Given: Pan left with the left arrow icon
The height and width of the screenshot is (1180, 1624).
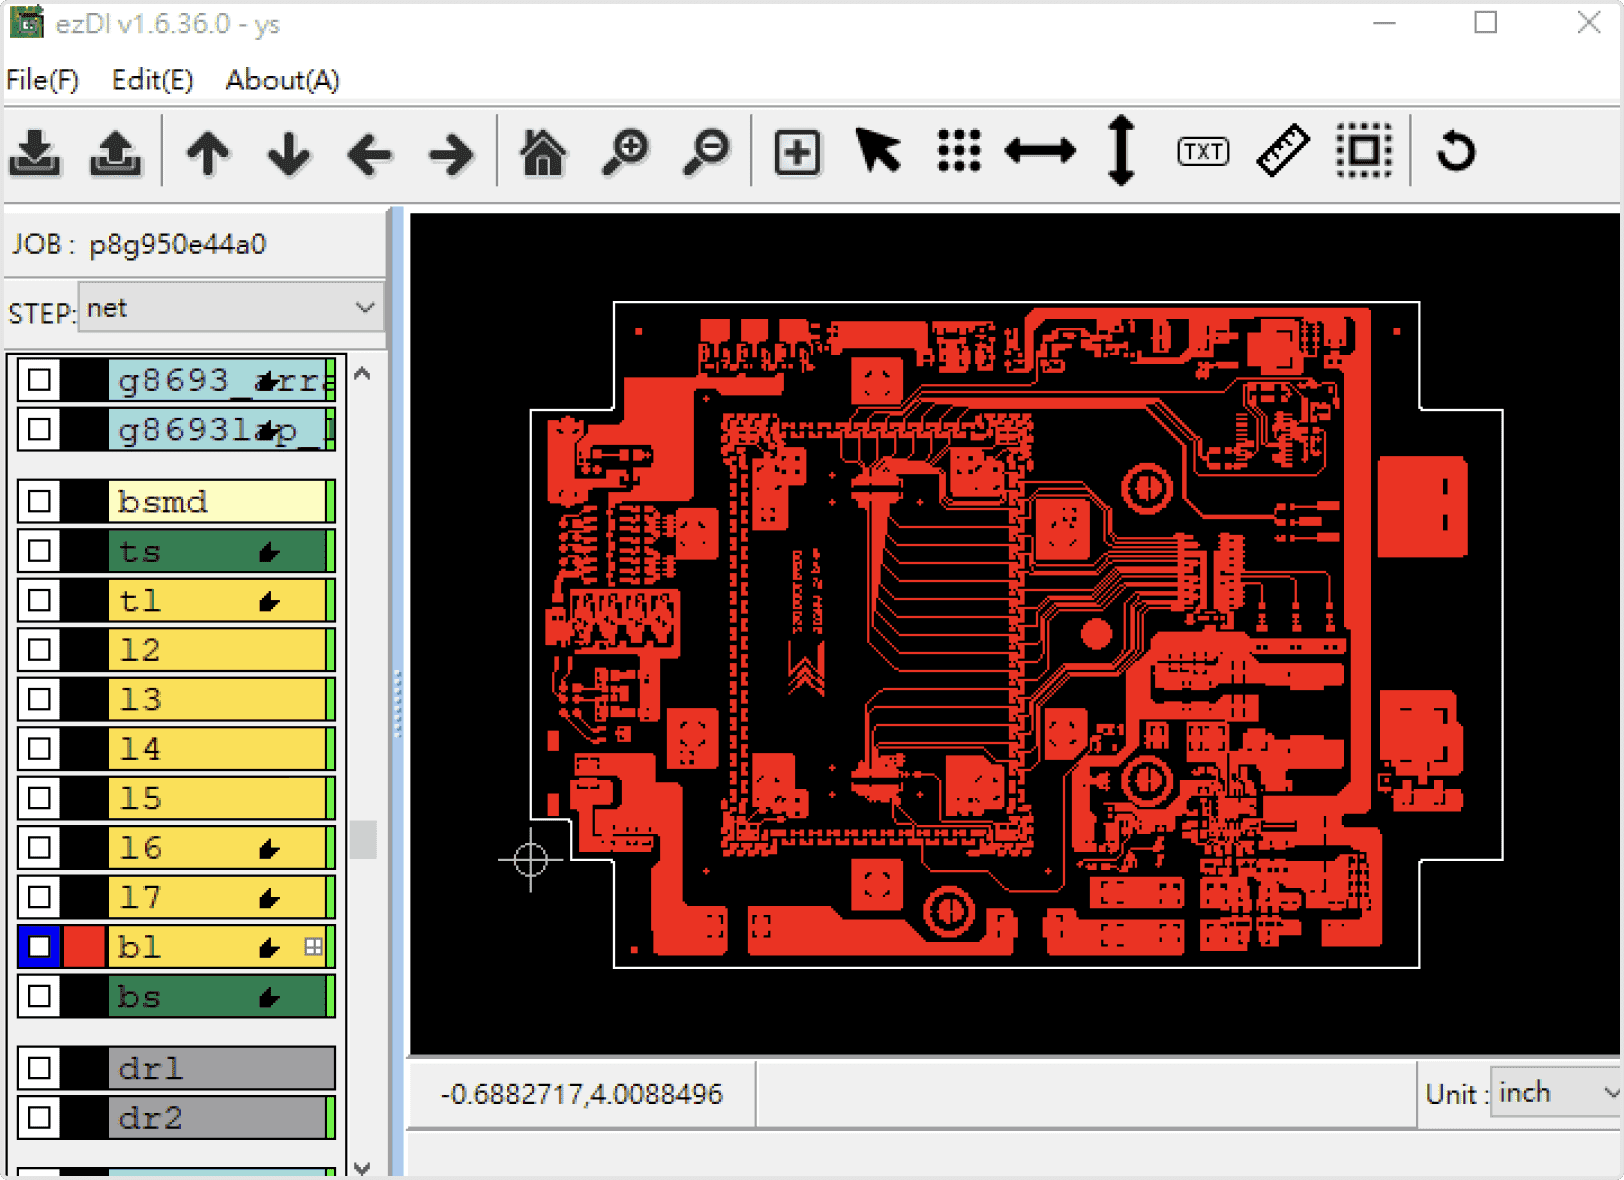Looking at the screenshot, I should pos(370,154).
